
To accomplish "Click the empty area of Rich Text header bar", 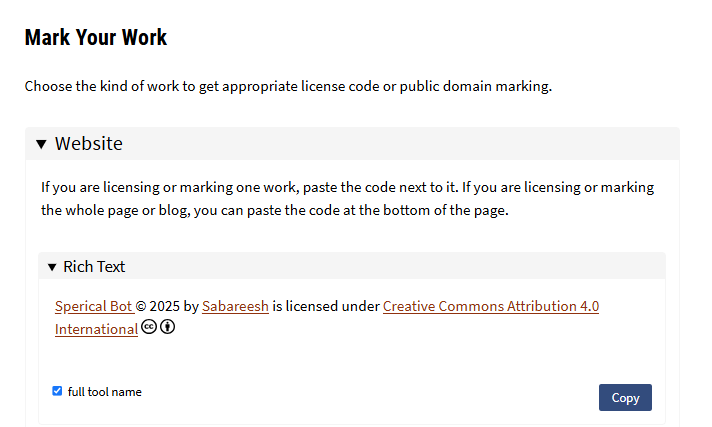I will click(395, 266).
